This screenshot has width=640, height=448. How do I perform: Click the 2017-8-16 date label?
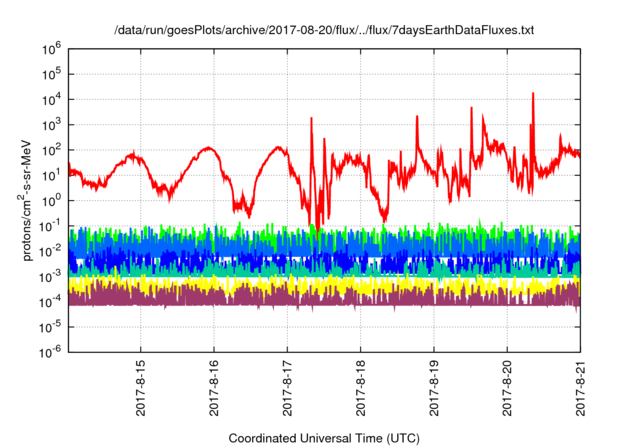214,388
